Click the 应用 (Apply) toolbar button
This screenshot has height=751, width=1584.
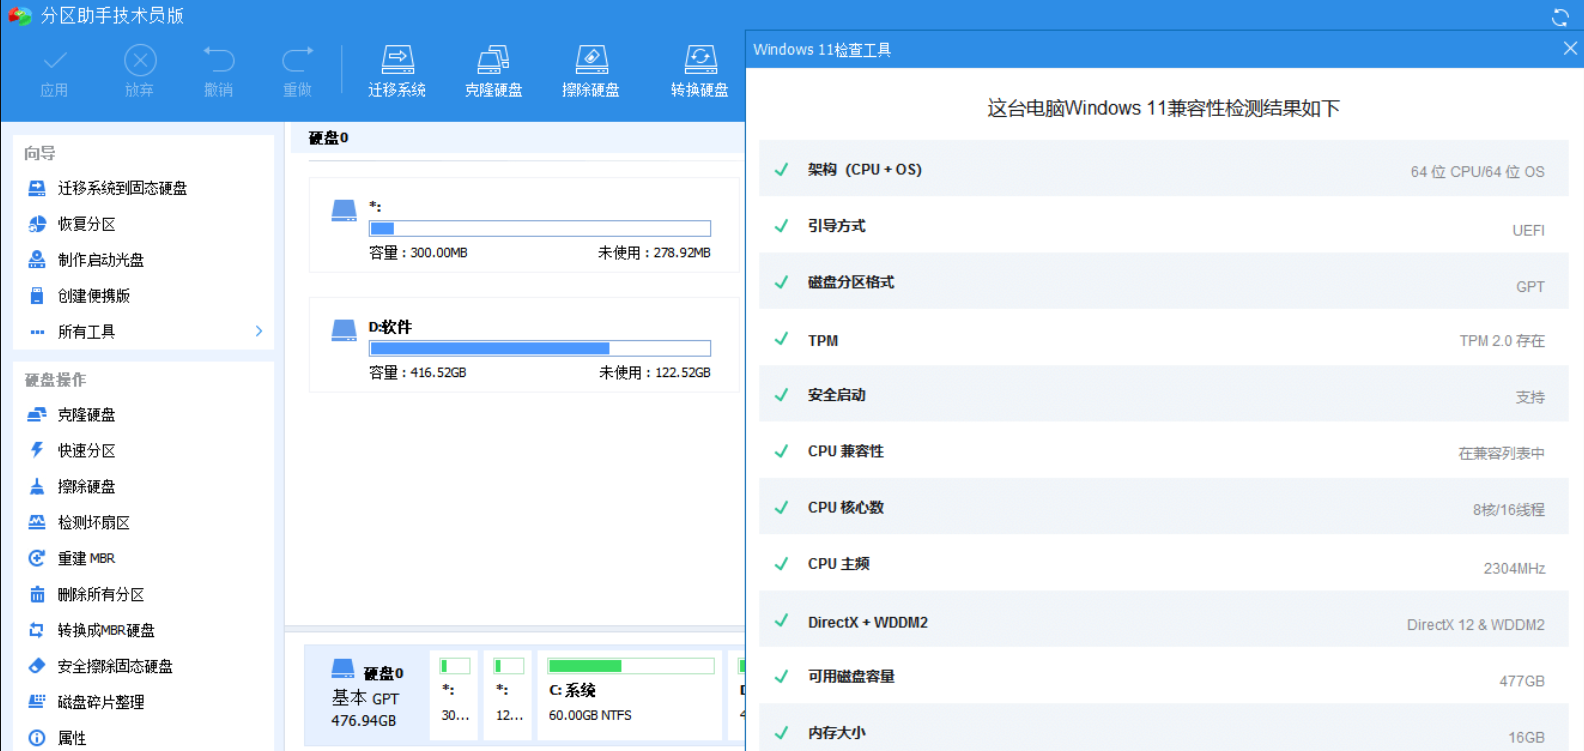tap(55, 72)
